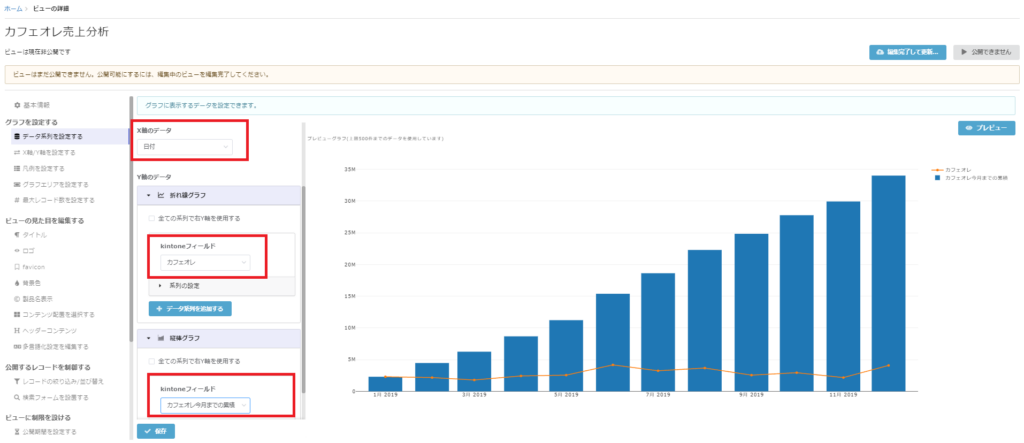
Task: Click the plus icon on データ系列を追加する
Action: 159,308
